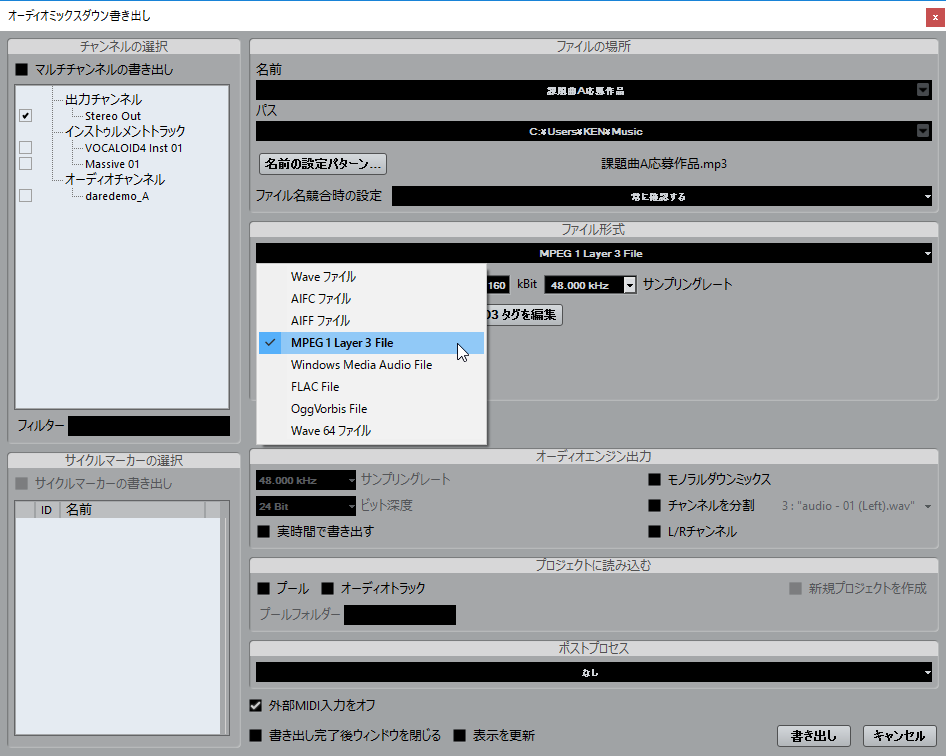
Task: Click the 名前 column header in cycle marker list
Action: pos(132,510)
